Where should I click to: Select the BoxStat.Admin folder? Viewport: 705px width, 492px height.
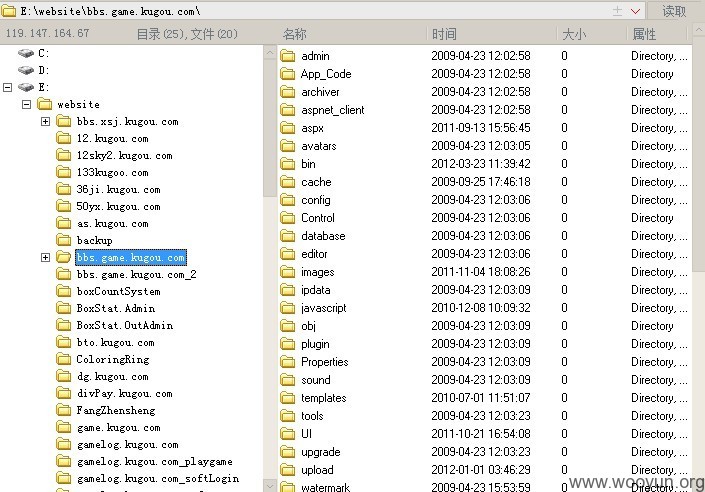tap(116, 309)
